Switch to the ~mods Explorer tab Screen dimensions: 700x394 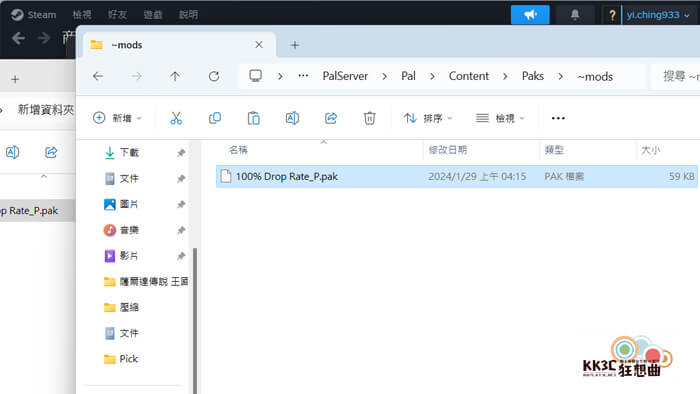tap(179, 45)
